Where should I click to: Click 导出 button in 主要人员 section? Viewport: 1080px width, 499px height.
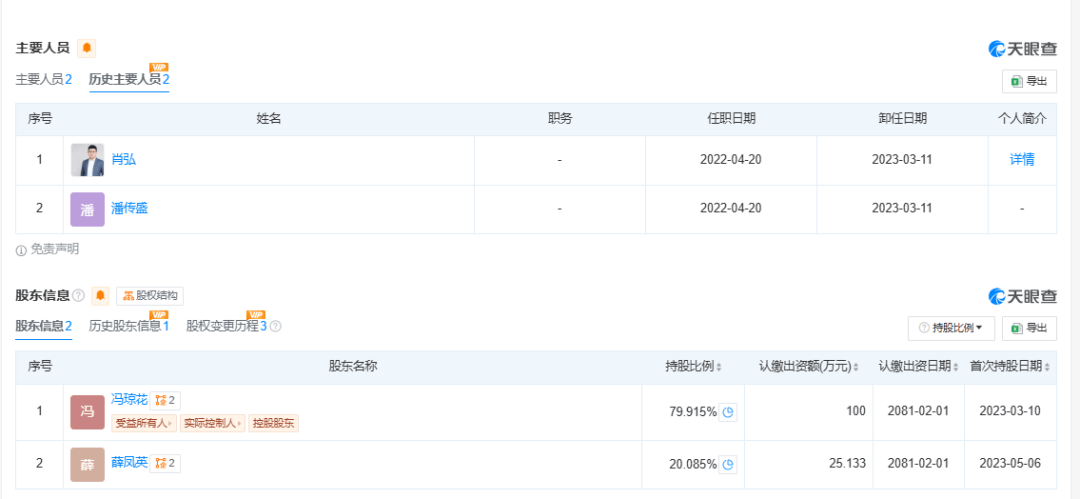click(x=1029, y=82)
